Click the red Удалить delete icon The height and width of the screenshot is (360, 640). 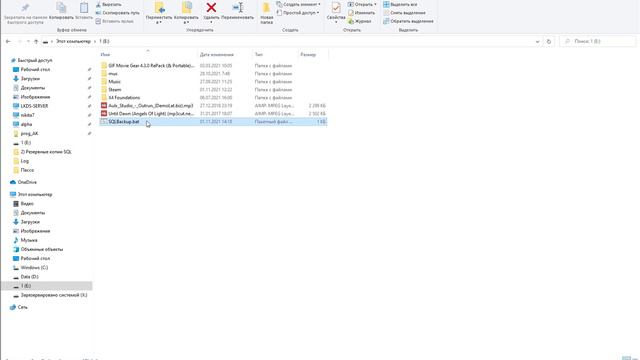pos(211,8)
